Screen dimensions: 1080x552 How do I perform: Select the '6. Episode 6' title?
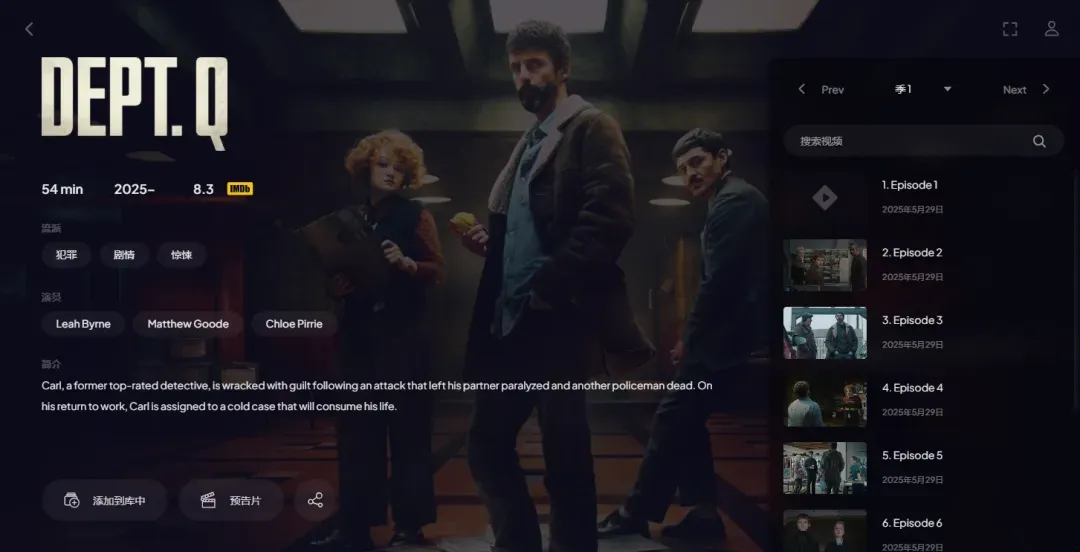(912, 522)
